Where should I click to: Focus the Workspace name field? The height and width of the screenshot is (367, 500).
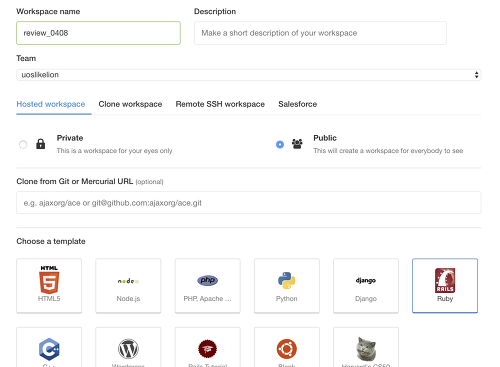tap(98, 33)
